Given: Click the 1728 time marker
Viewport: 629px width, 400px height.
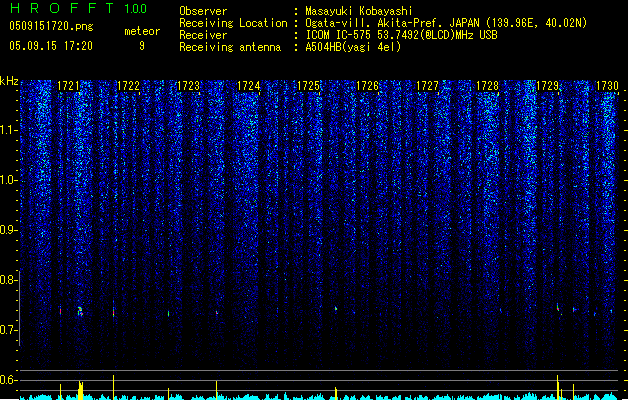Looking at the screenshot, I should point(487,86).
